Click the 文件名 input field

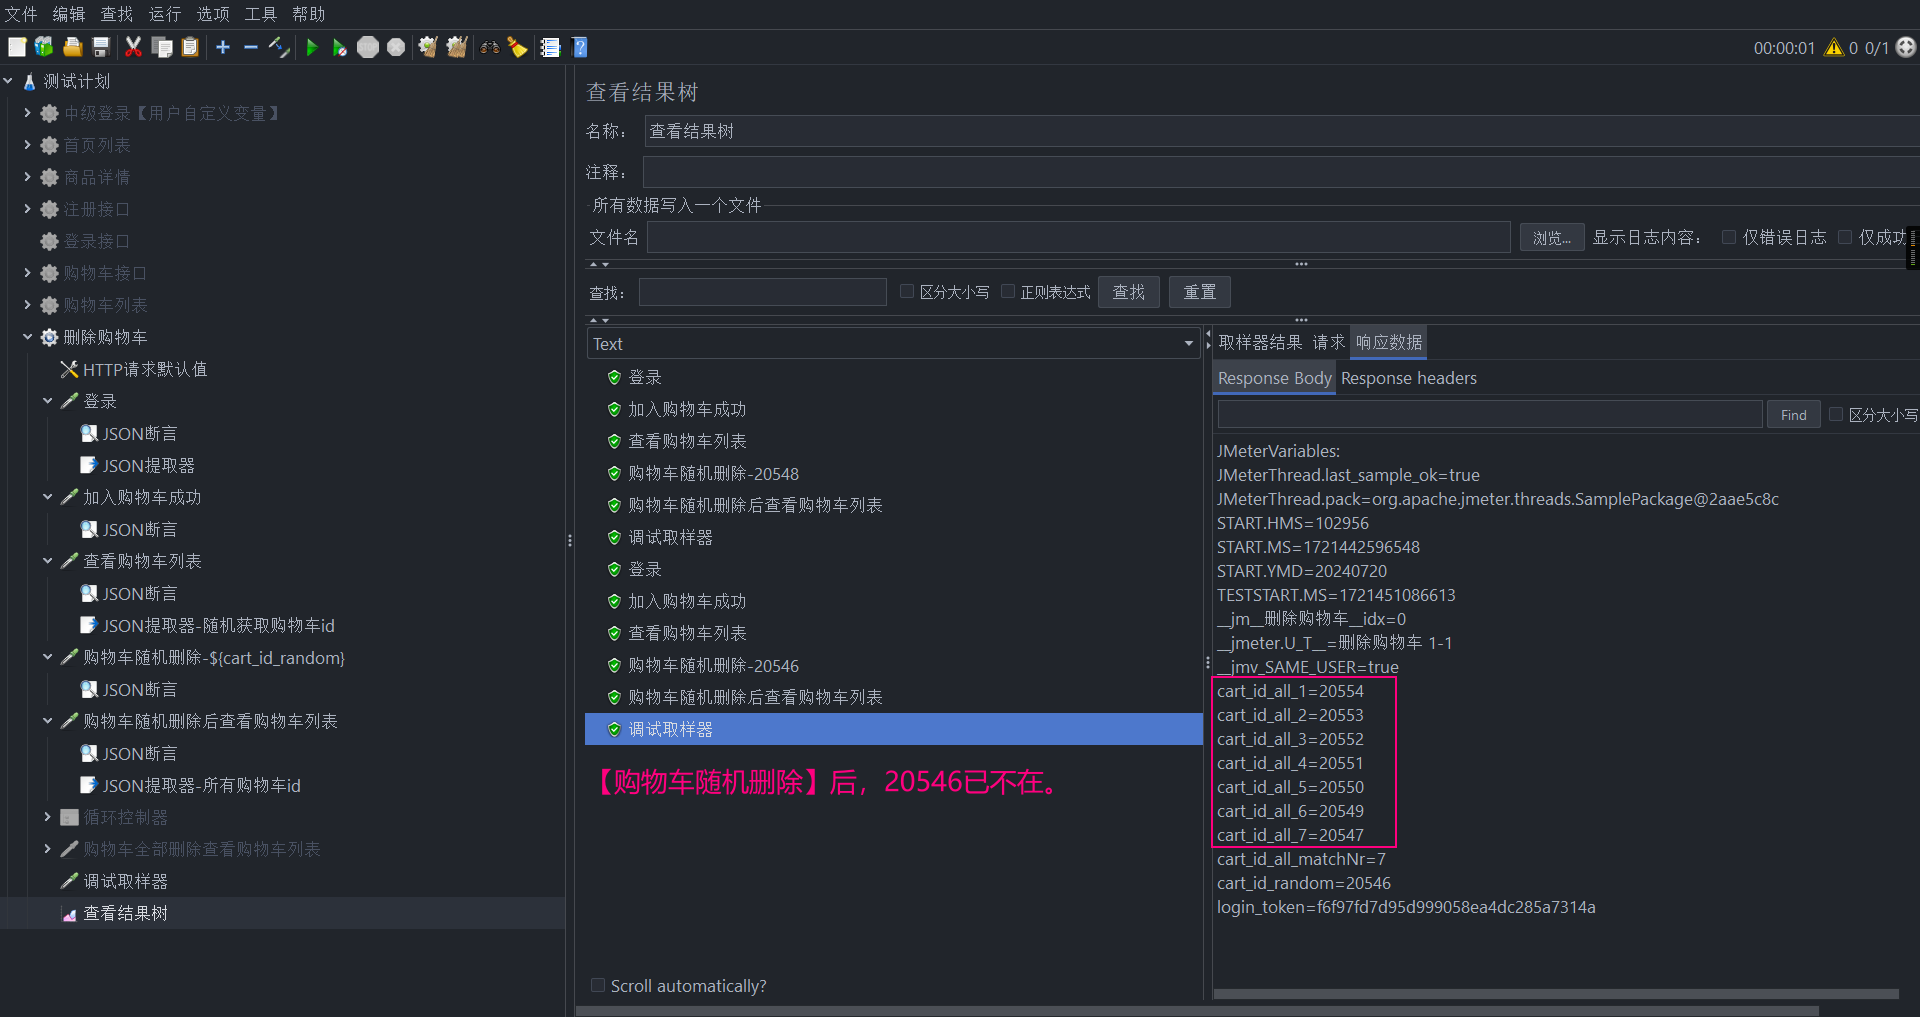click(1078, 237)
